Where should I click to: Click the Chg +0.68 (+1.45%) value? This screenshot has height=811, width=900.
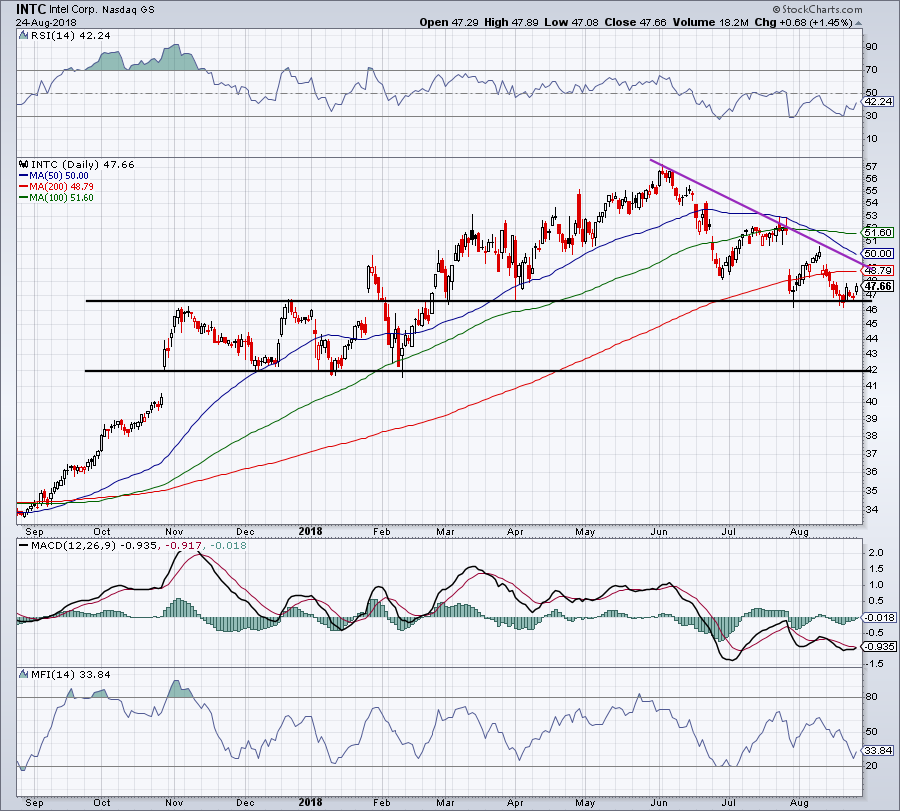[804, 22]
